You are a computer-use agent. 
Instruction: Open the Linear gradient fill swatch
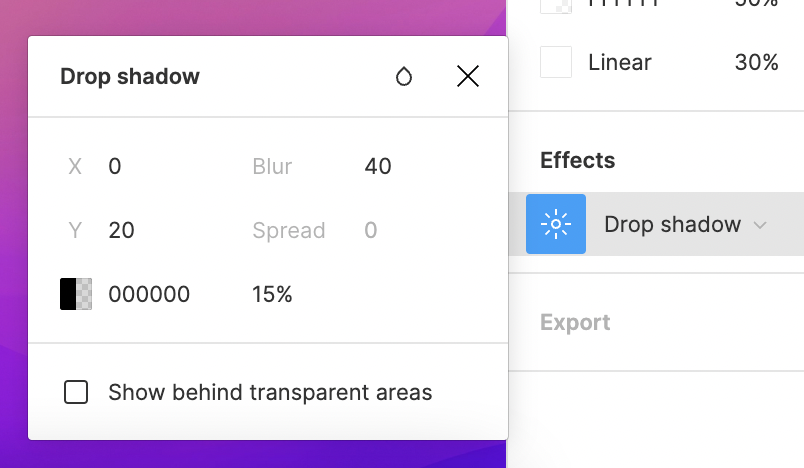click(x=556, y=62)
